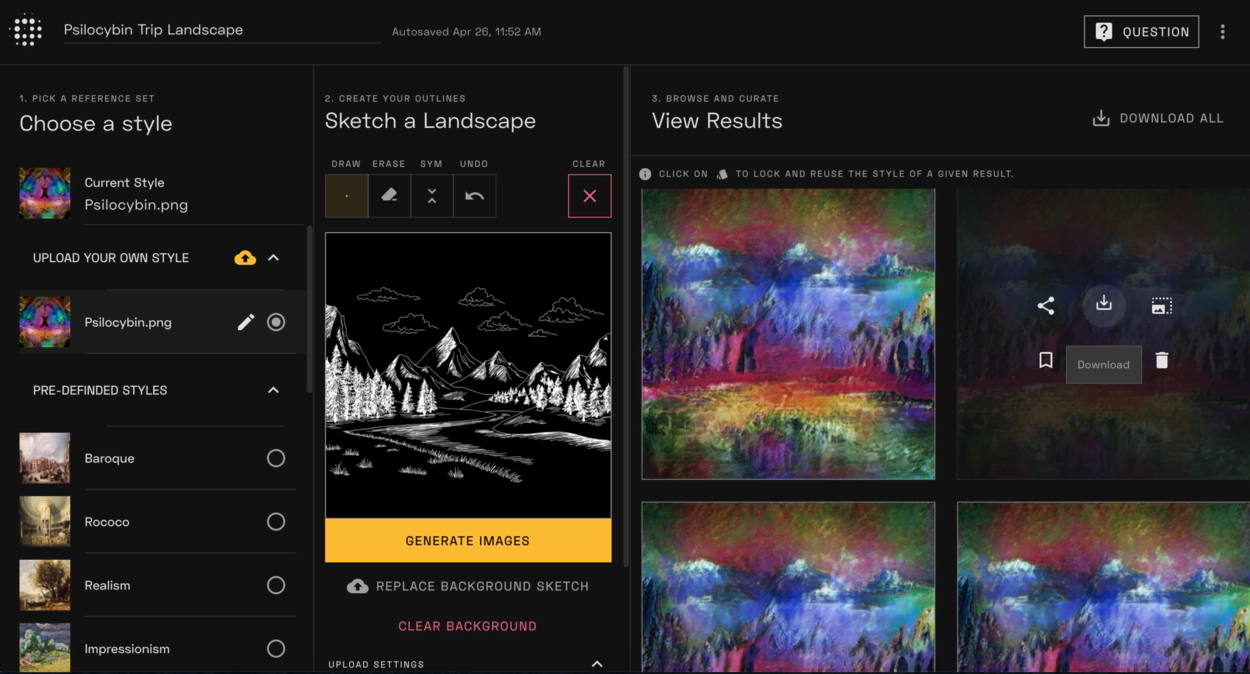
Task: Bookmark the hovered result image
Action: [1046, 360]
